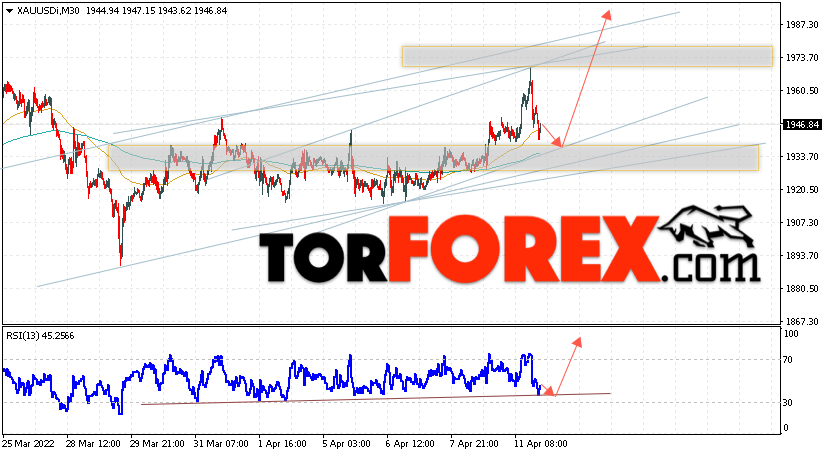Select the lower gray support zone rectangle
Screen dimensions: 826x455
(433, 157)
